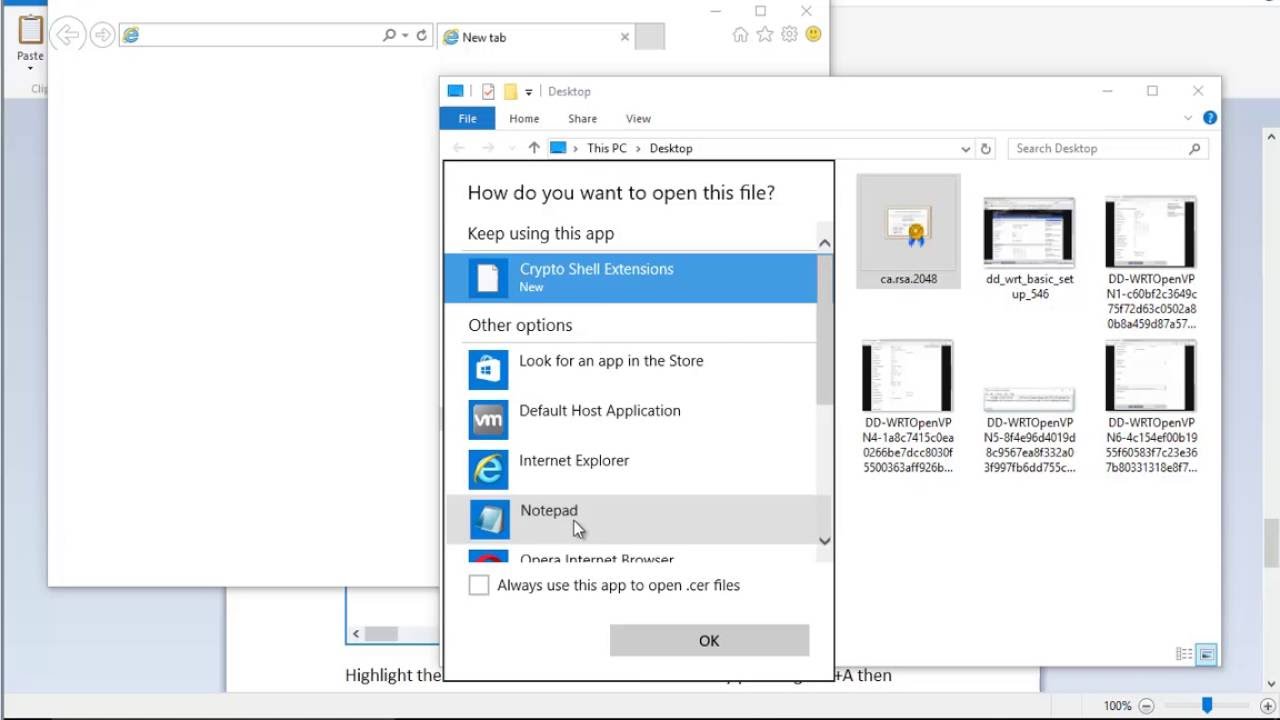Click New folder icon in quick access toolbar

point(510,91)
